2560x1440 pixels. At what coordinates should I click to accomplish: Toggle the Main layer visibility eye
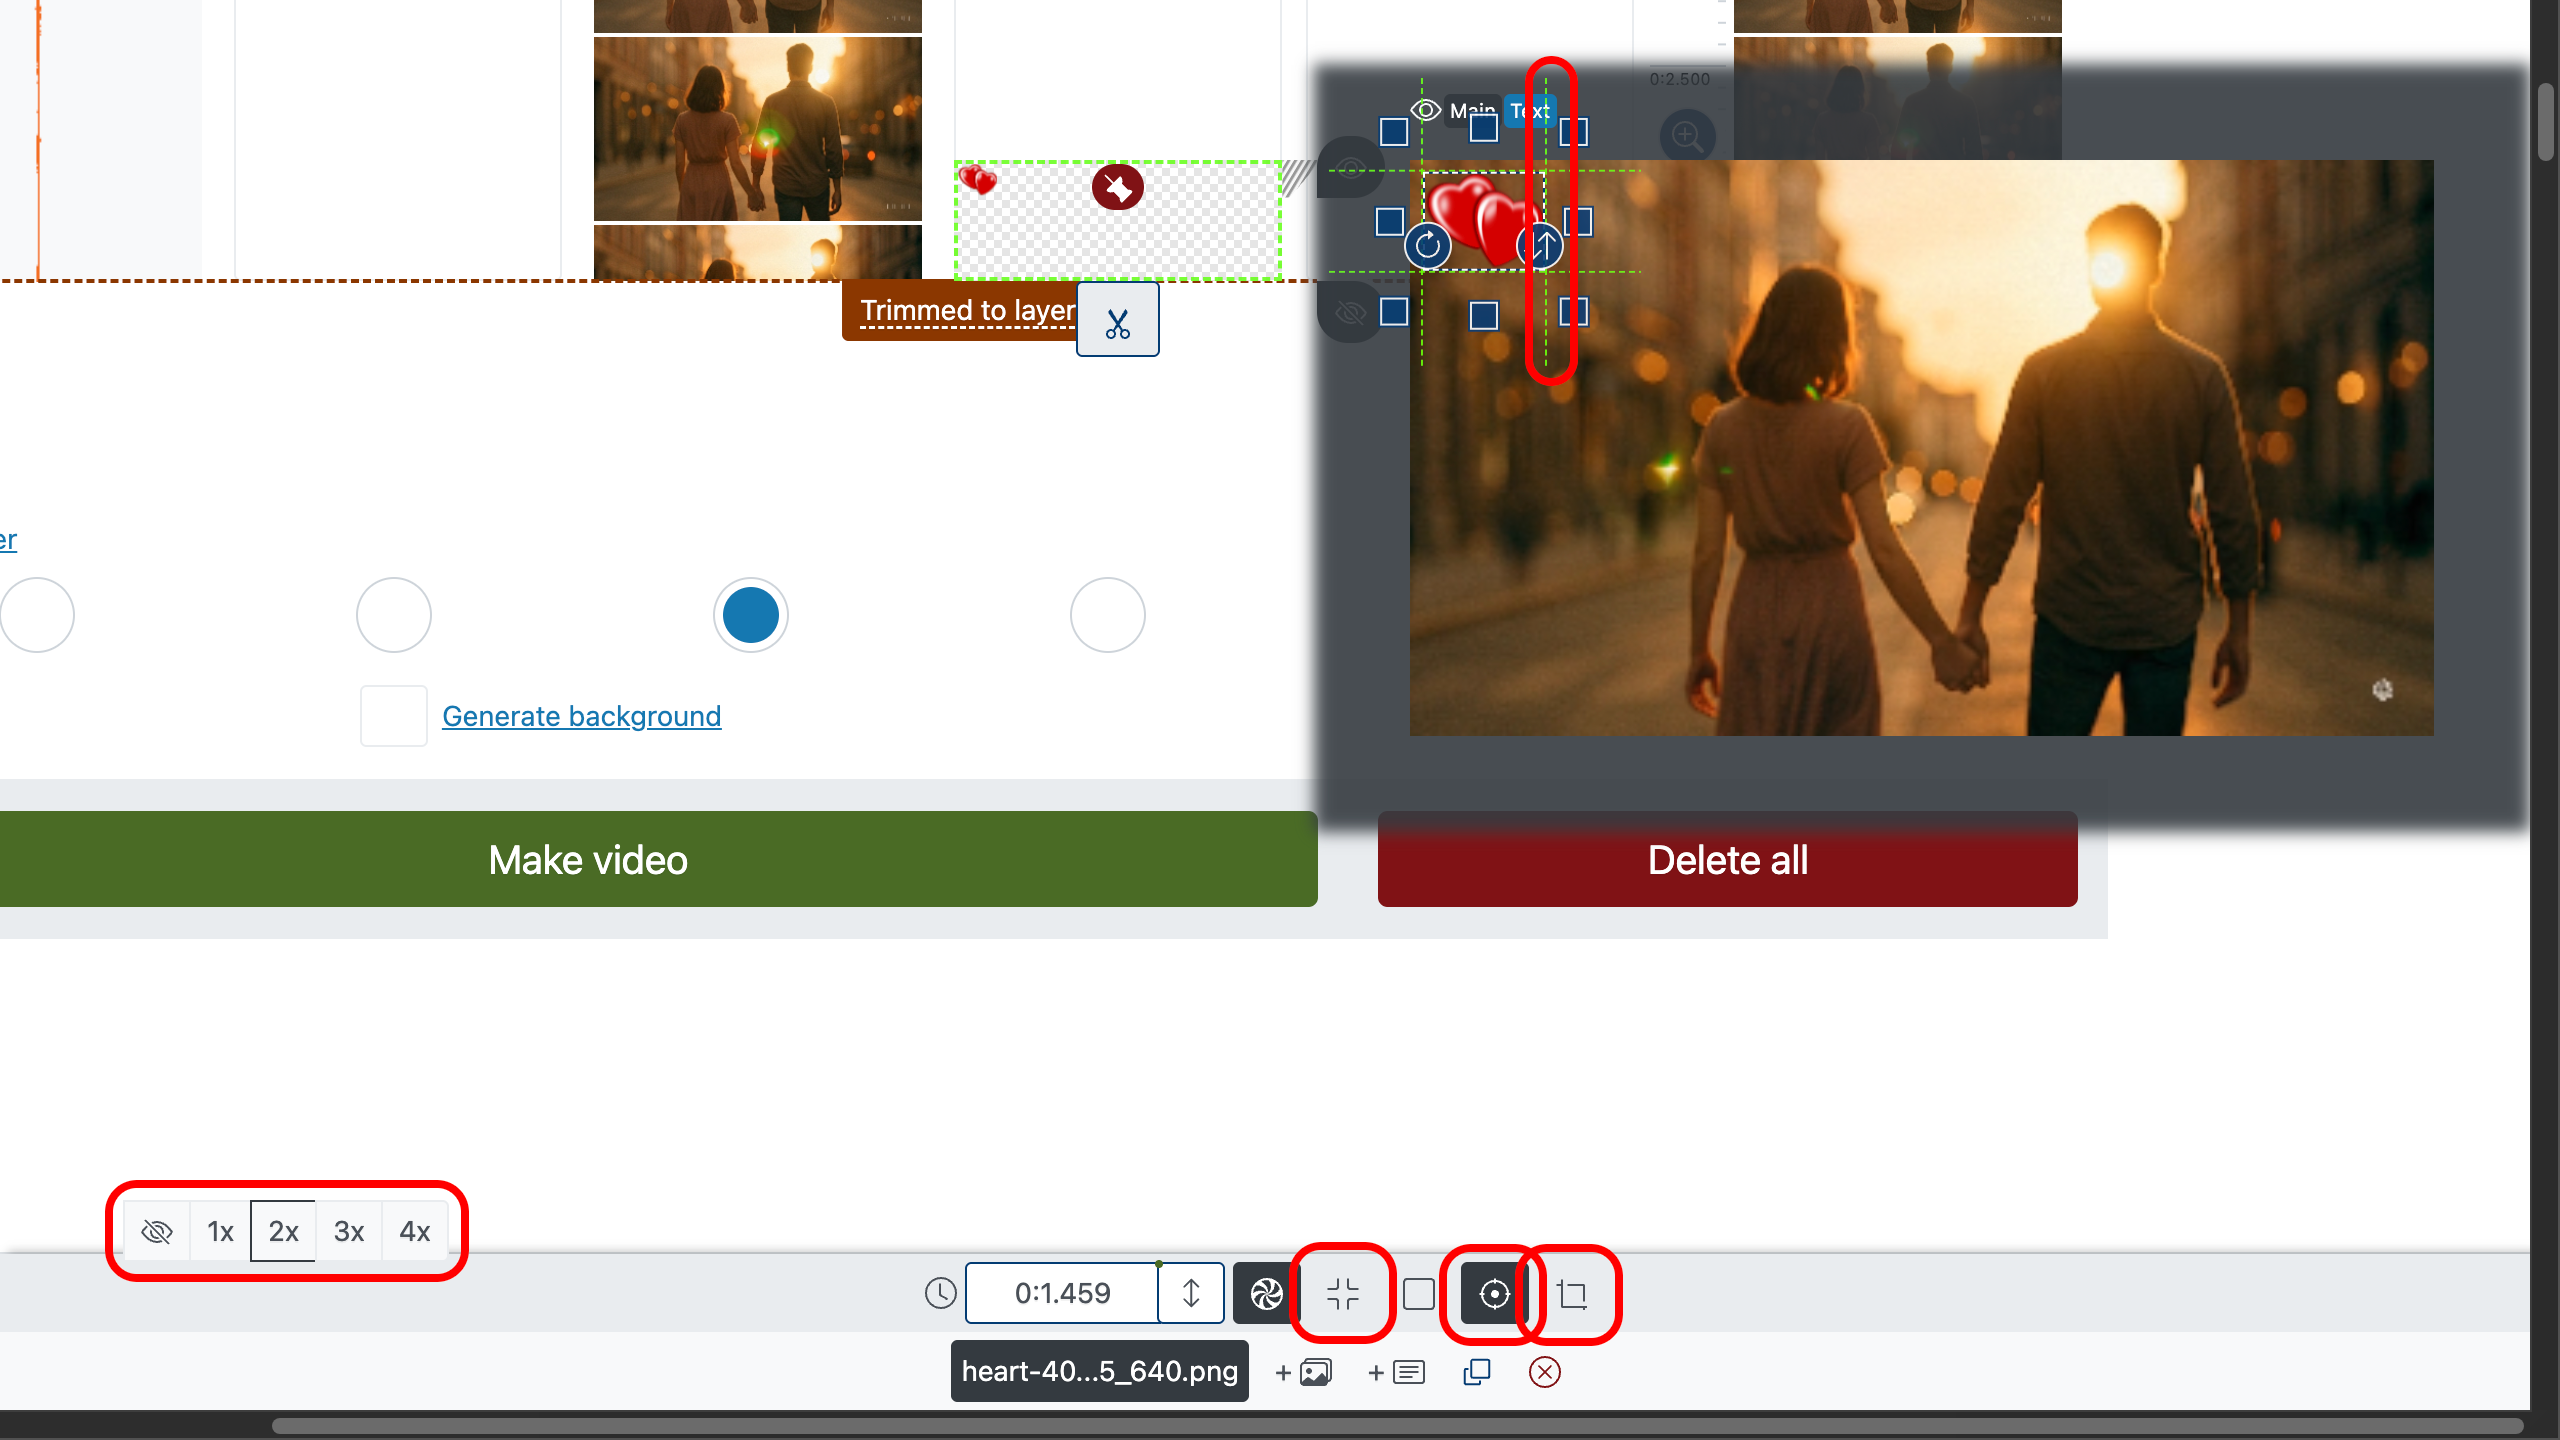click(x=1424, y=110)
